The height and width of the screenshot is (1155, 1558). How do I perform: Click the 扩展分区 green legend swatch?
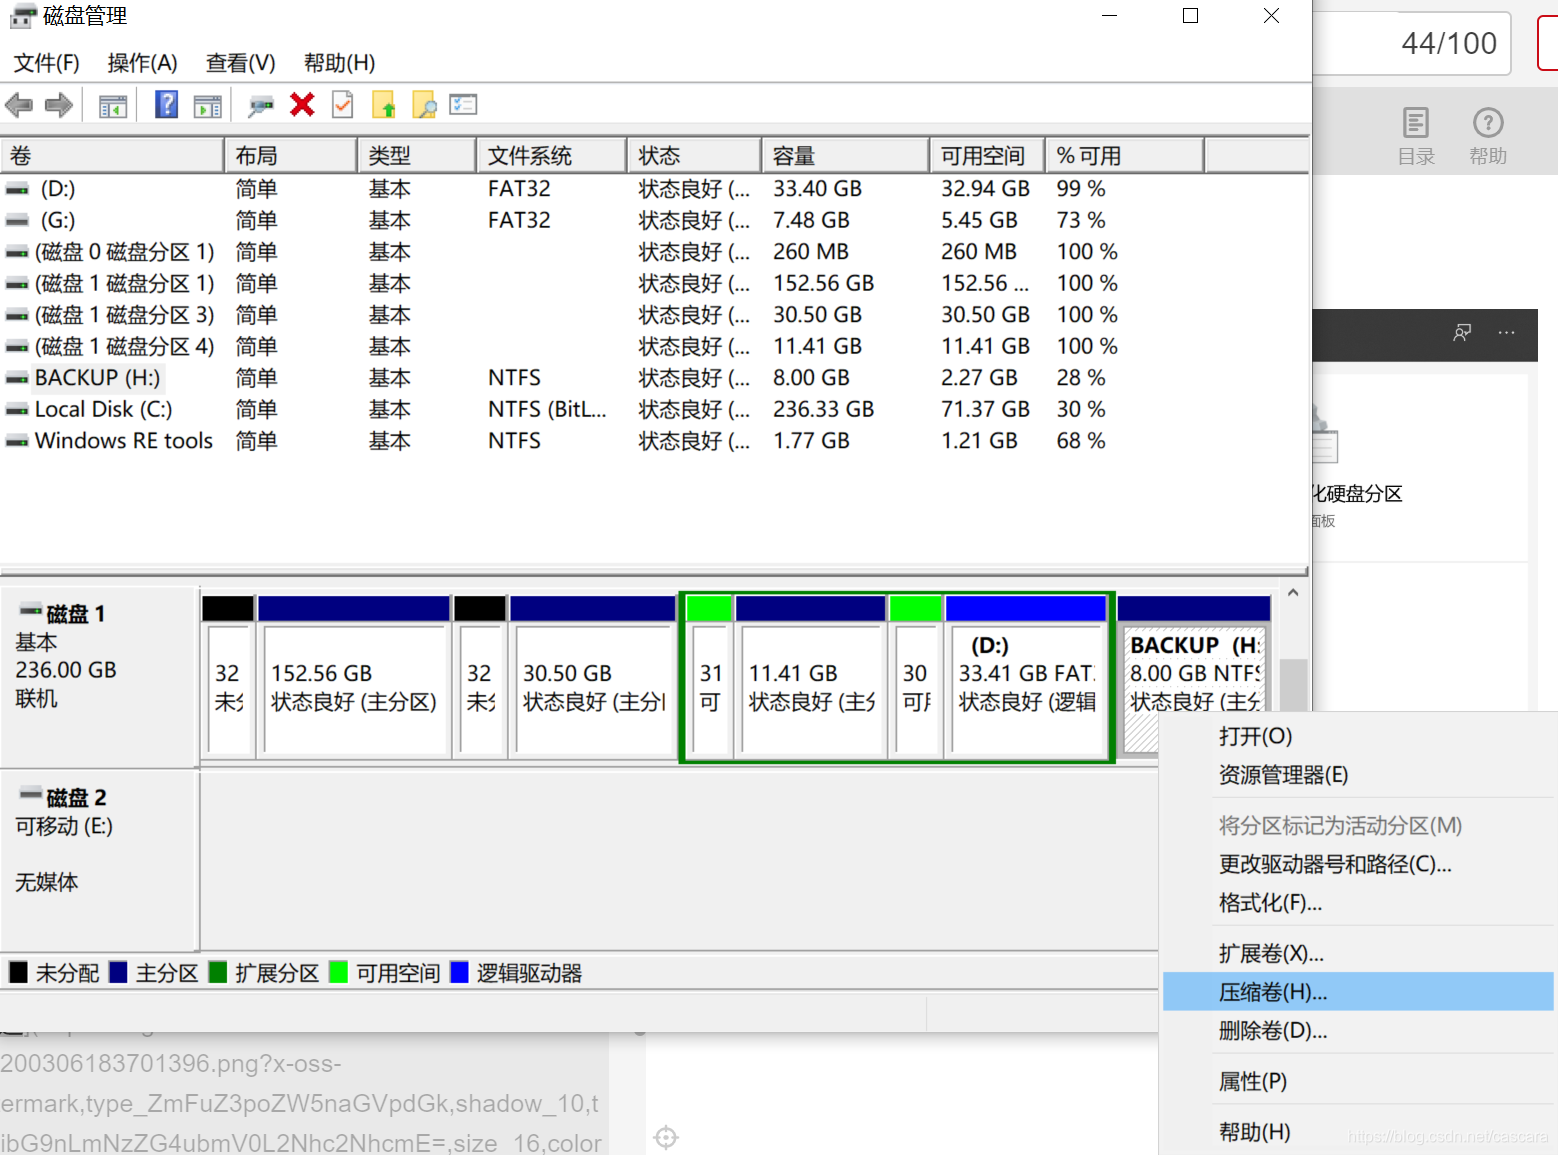218,972
